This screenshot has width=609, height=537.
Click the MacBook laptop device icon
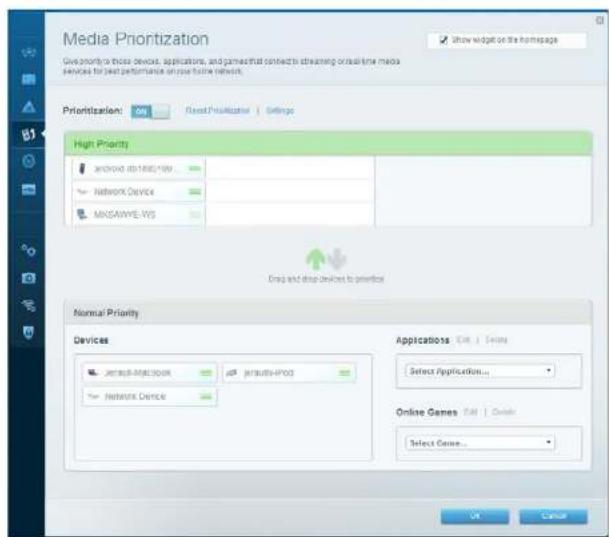pos(93,373)
